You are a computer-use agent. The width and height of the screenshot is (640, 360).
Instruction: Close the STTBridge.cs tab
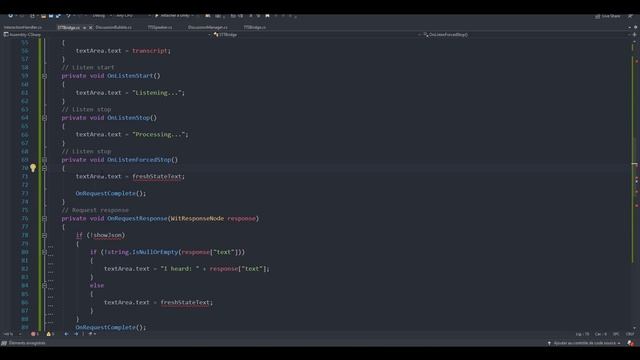[x=91, y=27]
